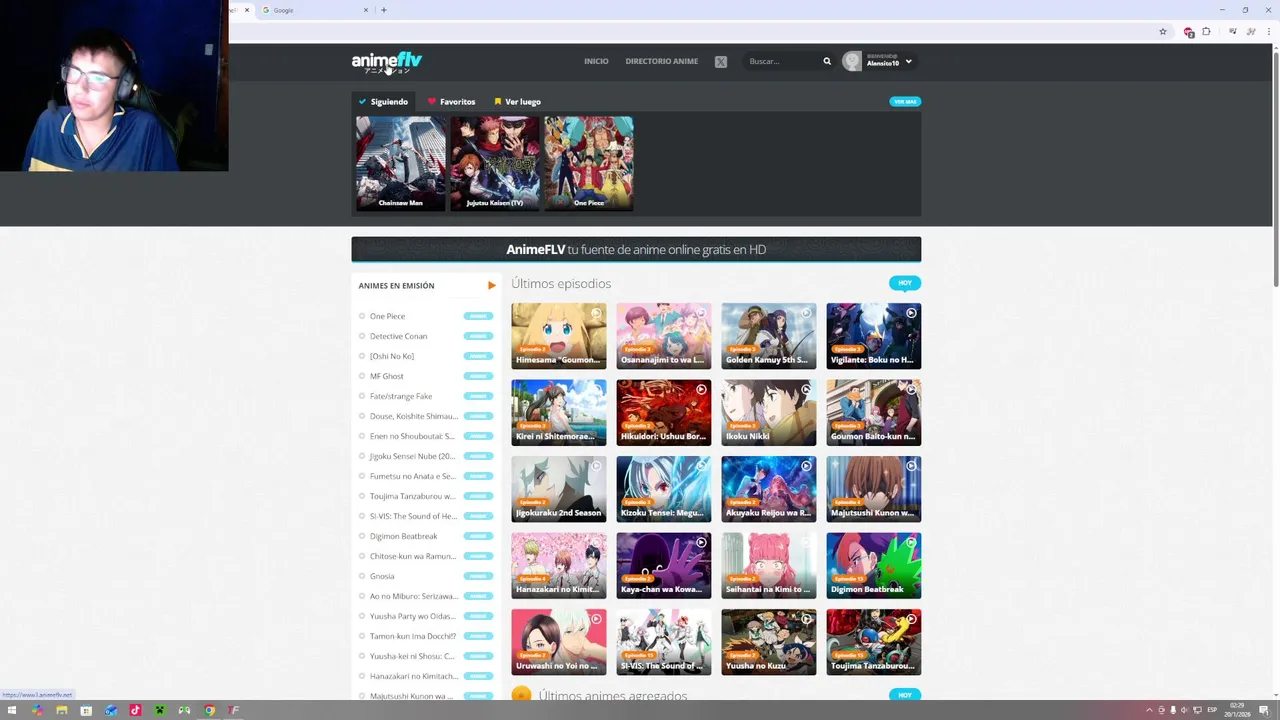The width and height of the screenshot is (1280, 720).
Task: Open DIRECTORIO ANIME menu item
Action: click(x=662, y=61)
